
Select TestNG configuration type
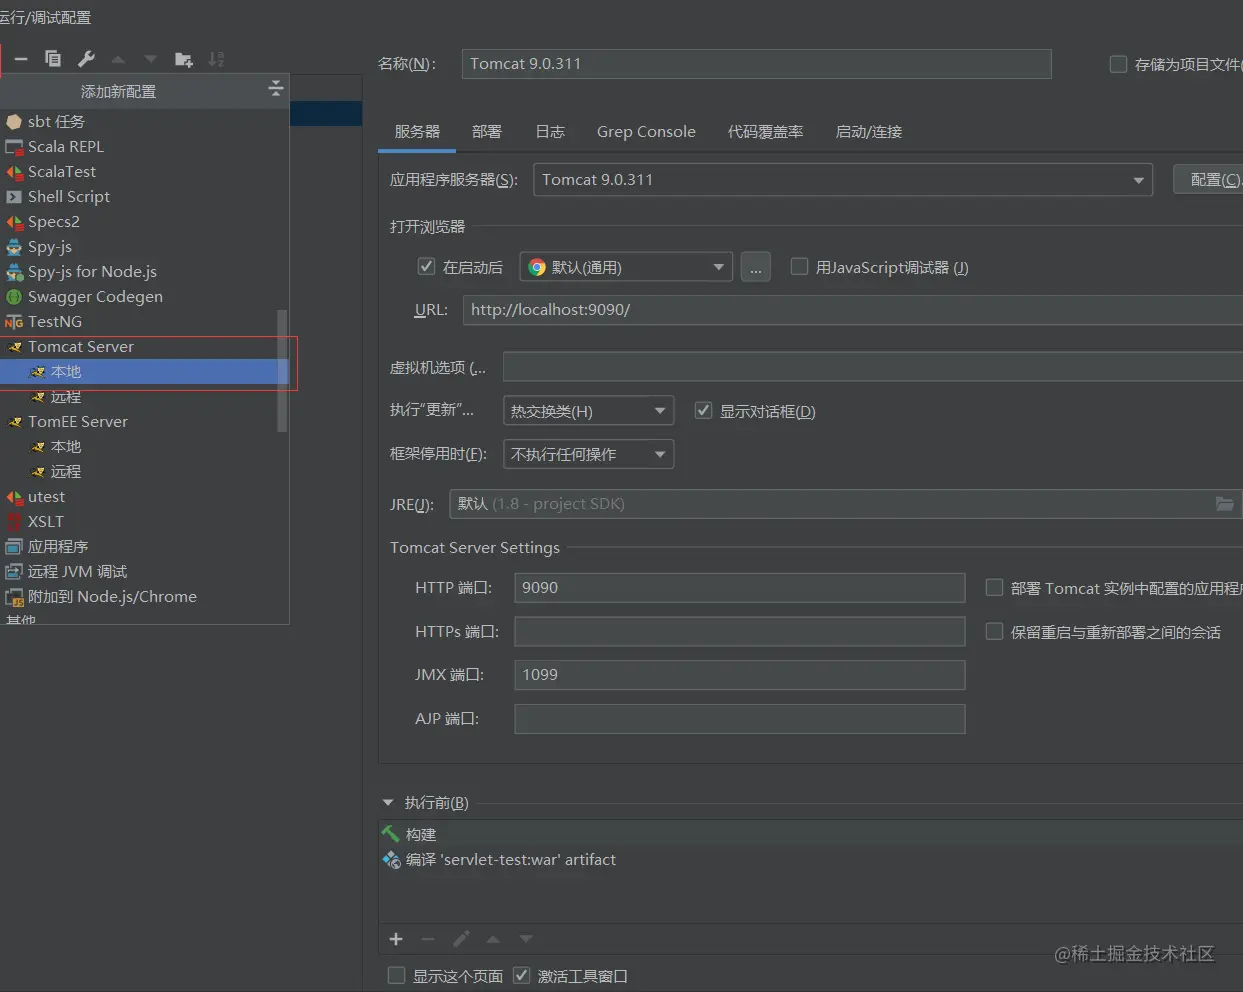[145, 321]
